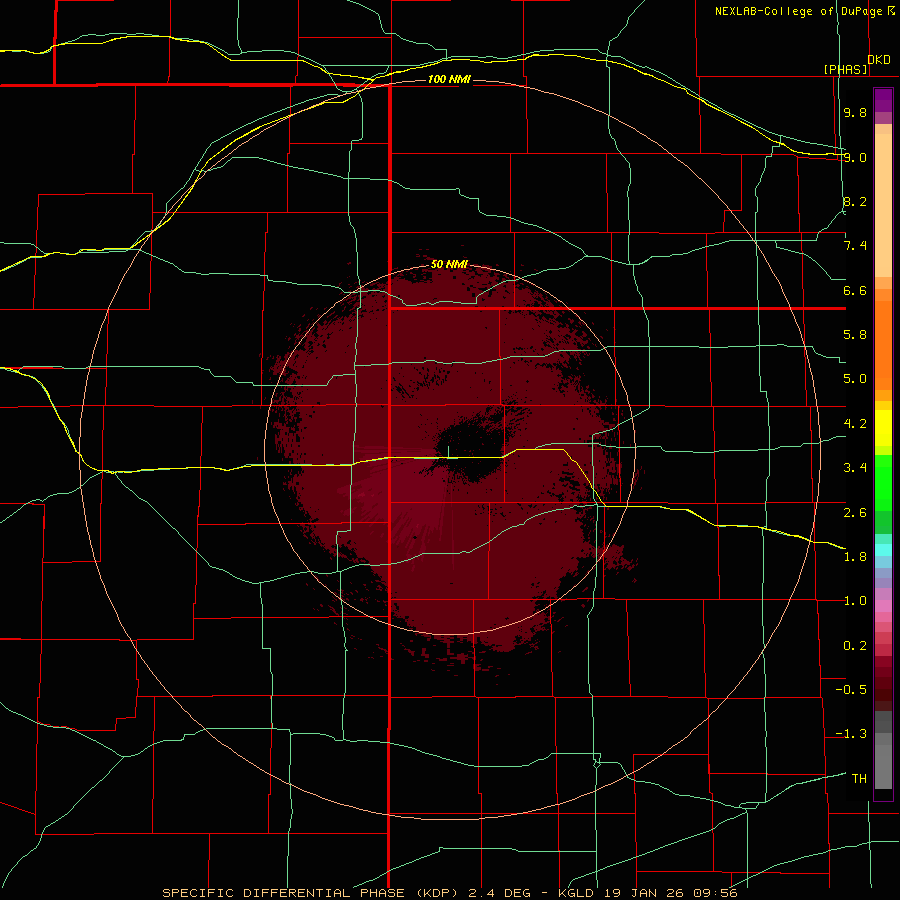Viewport: 900px width, 900px height.
Task: Select the 2.6 scale value
Action: [x=855, y=513]
